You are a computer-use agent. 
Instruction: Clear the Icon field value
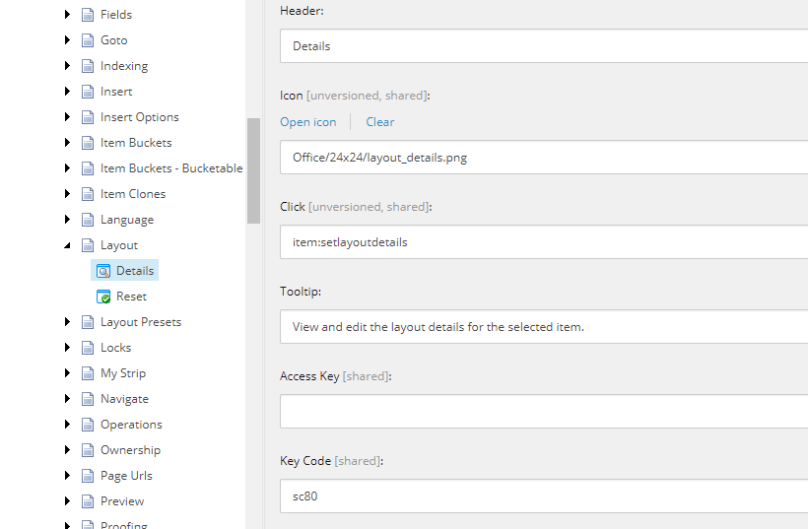click(x=380, y=122)
